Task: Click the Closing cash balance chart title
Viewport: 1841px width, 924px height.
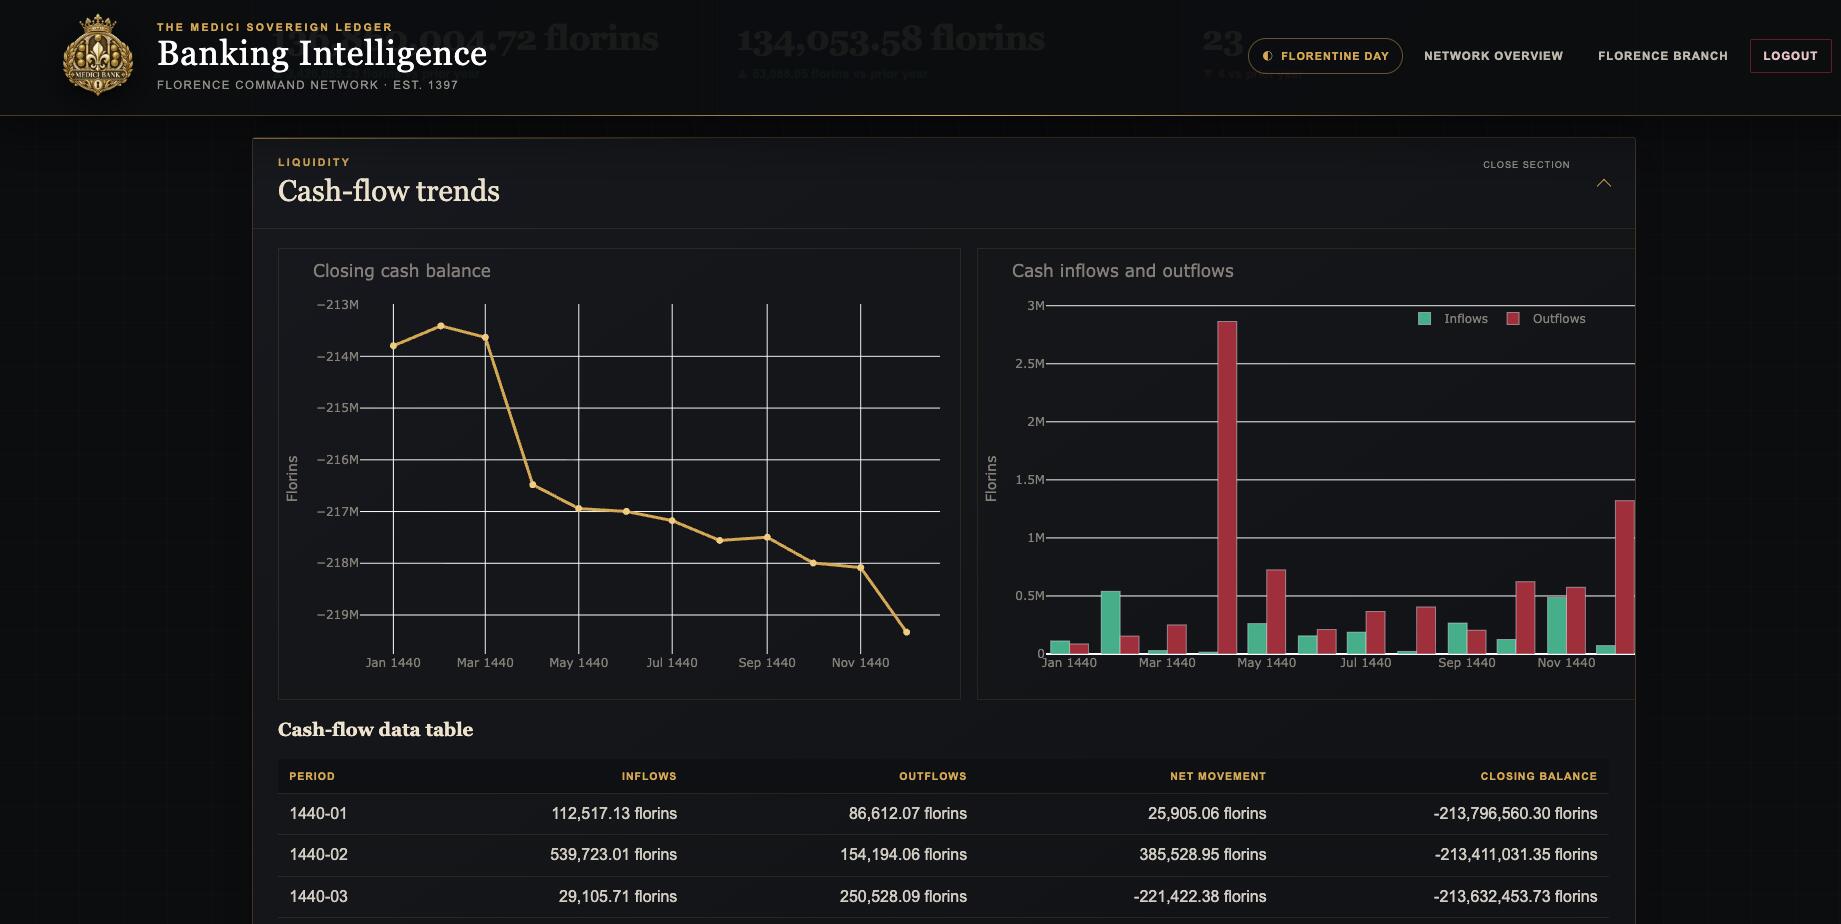Action: [402, 271]
